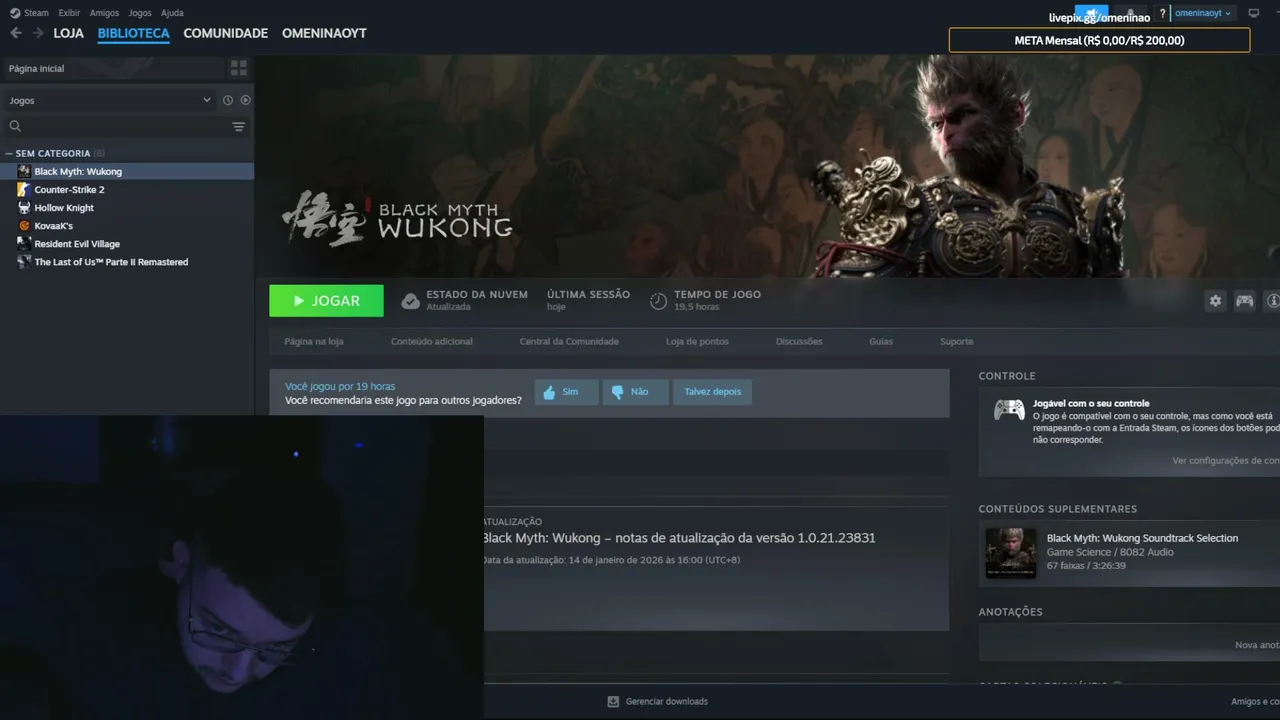Open the Wukong update notes headline
The height and width of the screenshot is (720, 1280).
679,538
